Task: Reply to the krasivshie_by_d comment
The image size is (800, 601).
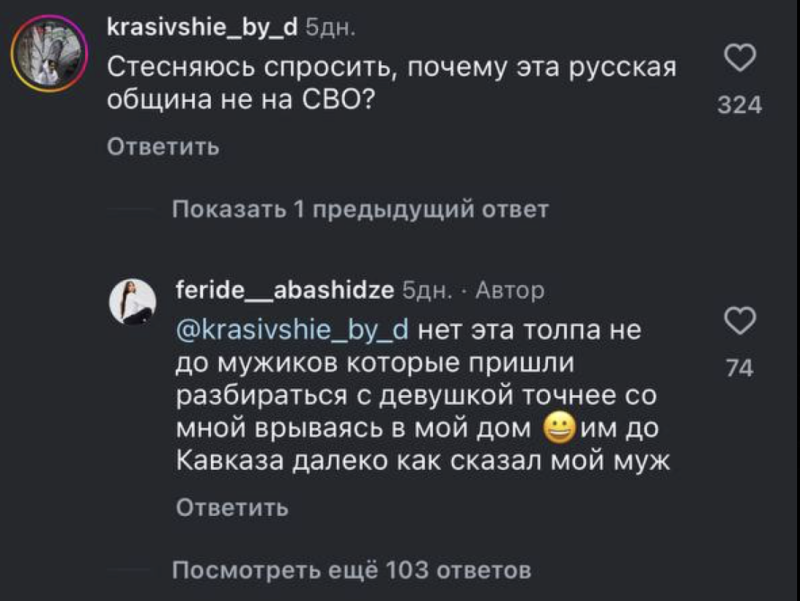Action: pos(163,148)
